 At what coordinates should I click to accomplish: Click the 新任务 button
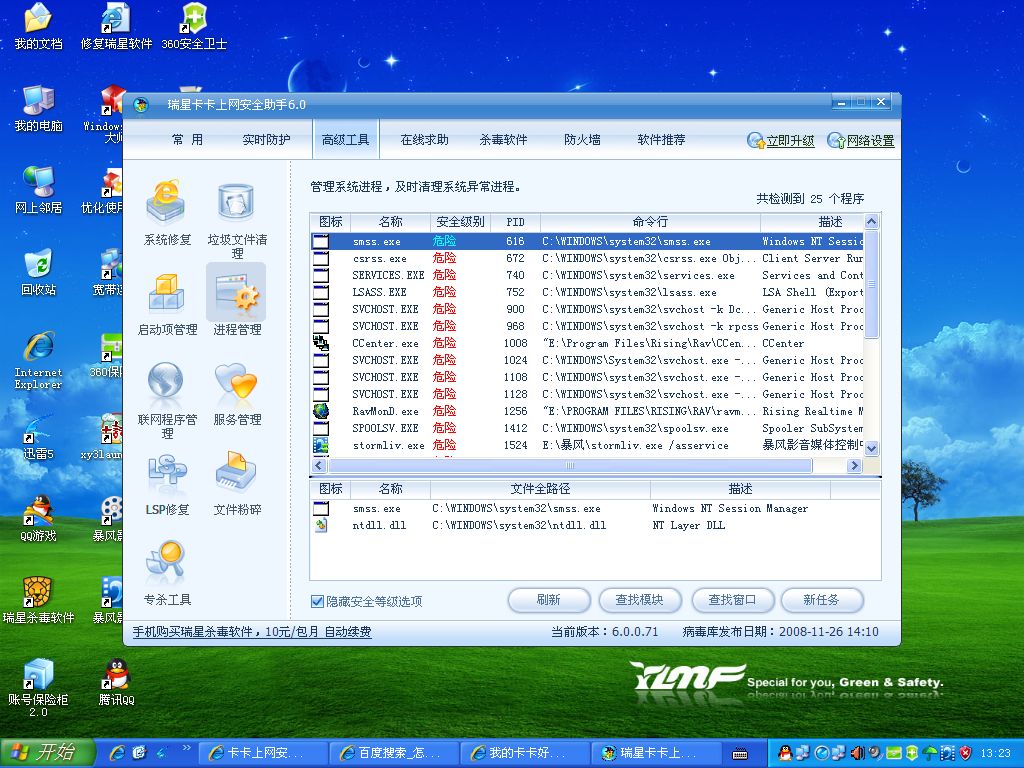(x=822, y=600)
